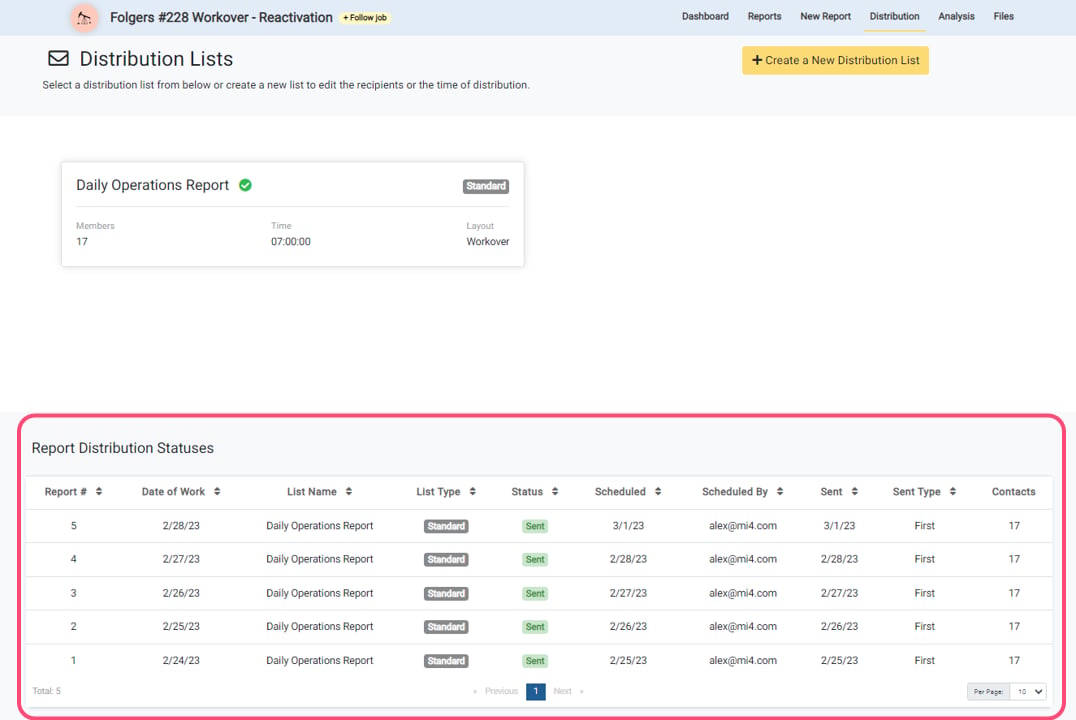
Task: Click the Members value 17 on card
Action: click(x=82, y=242)
